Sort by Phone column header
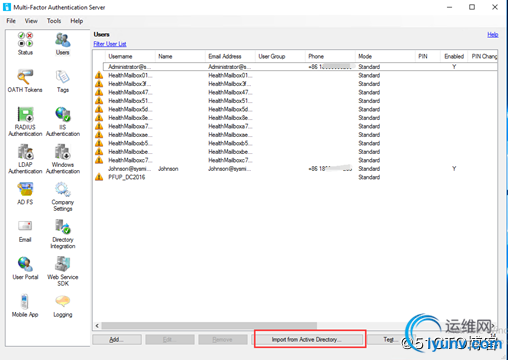This screenshot has height=360, width=508. coord(330,56)
